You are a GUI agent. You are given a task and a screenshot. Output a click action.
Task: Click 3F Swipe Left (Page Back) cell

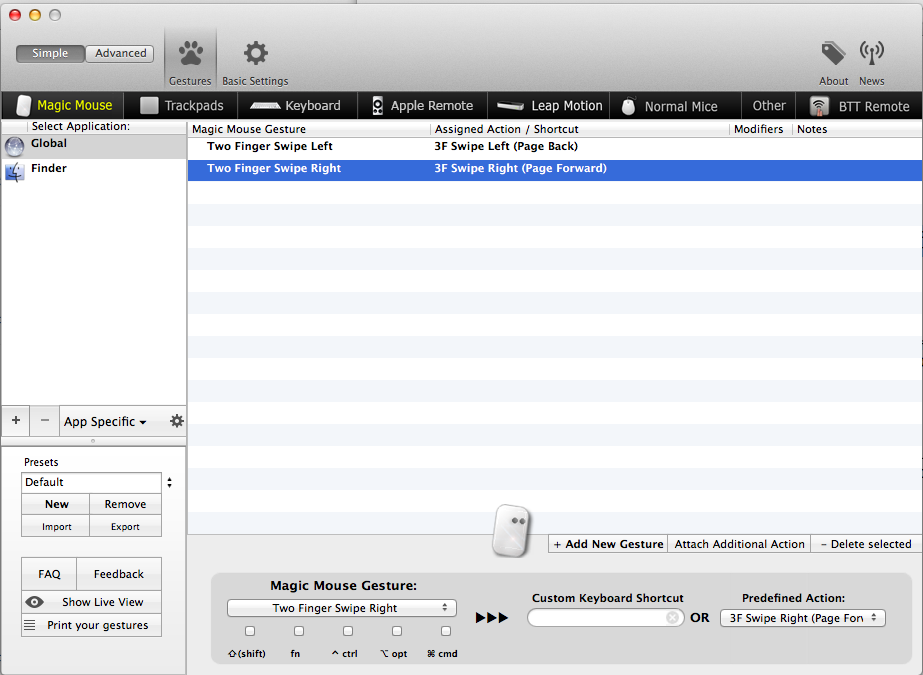506,147
